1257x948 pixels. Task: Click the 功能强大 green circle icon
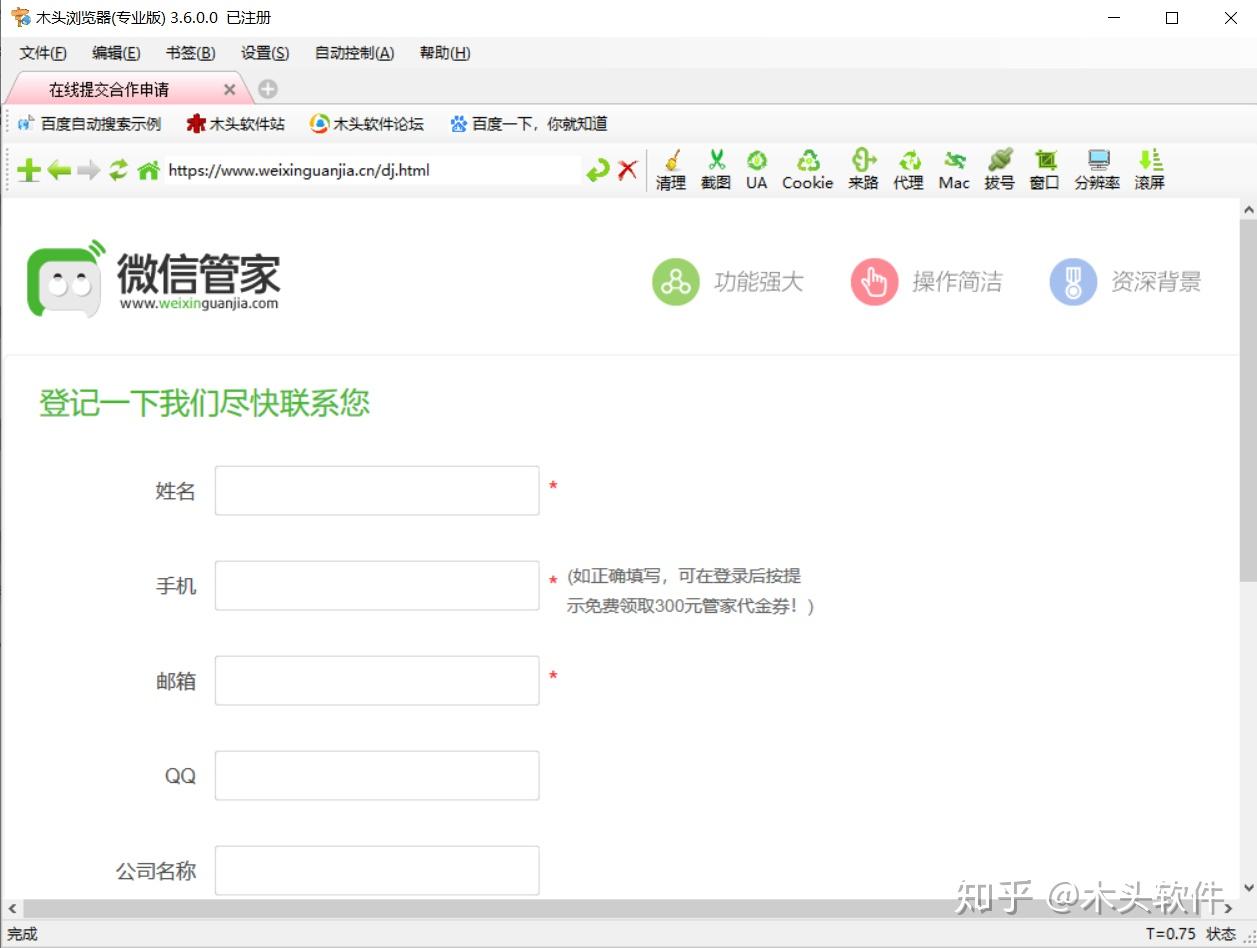(x=676, y=282)
